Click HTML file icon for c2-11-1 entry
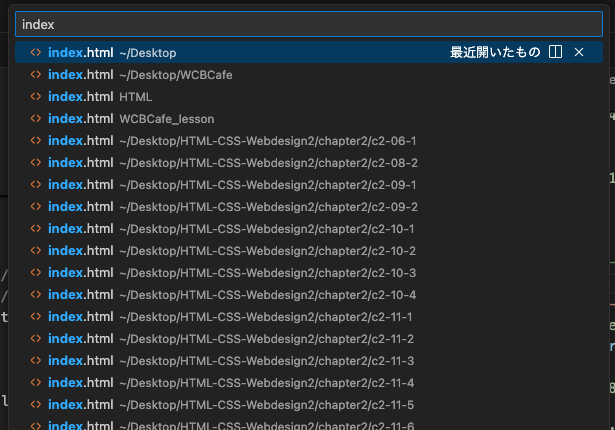 (36, 316)
